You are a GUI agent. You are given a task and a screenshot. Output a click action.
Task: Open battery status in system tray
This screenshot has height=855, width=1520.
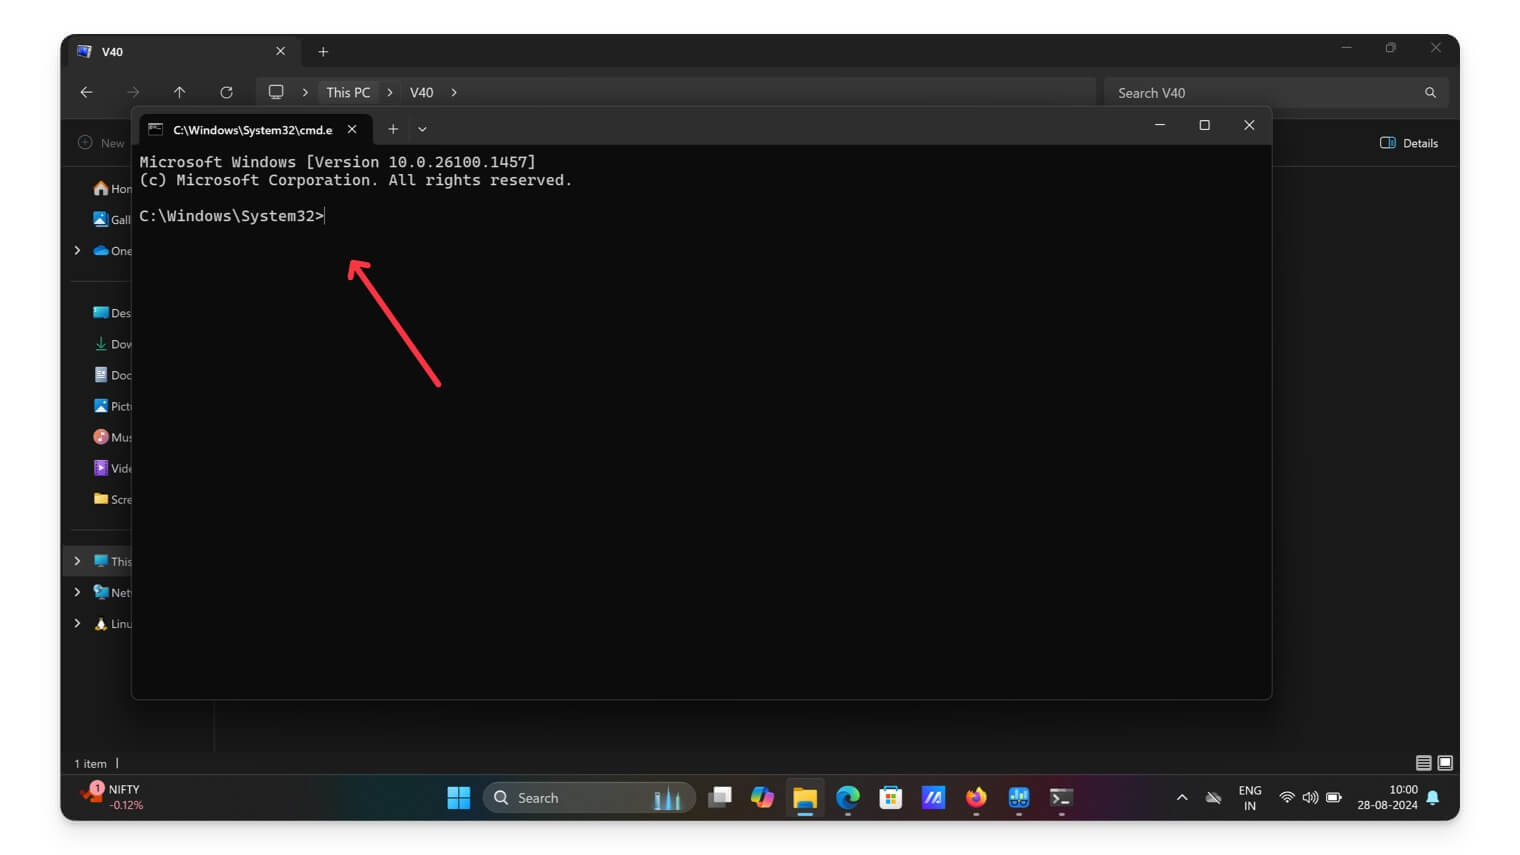pyautogui.click(x=1334, y=797)
